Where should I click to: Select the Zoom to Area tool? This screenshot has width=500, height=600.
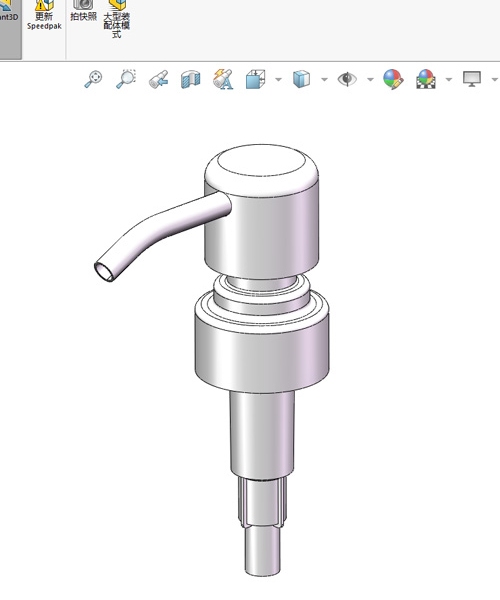point(126,79)
